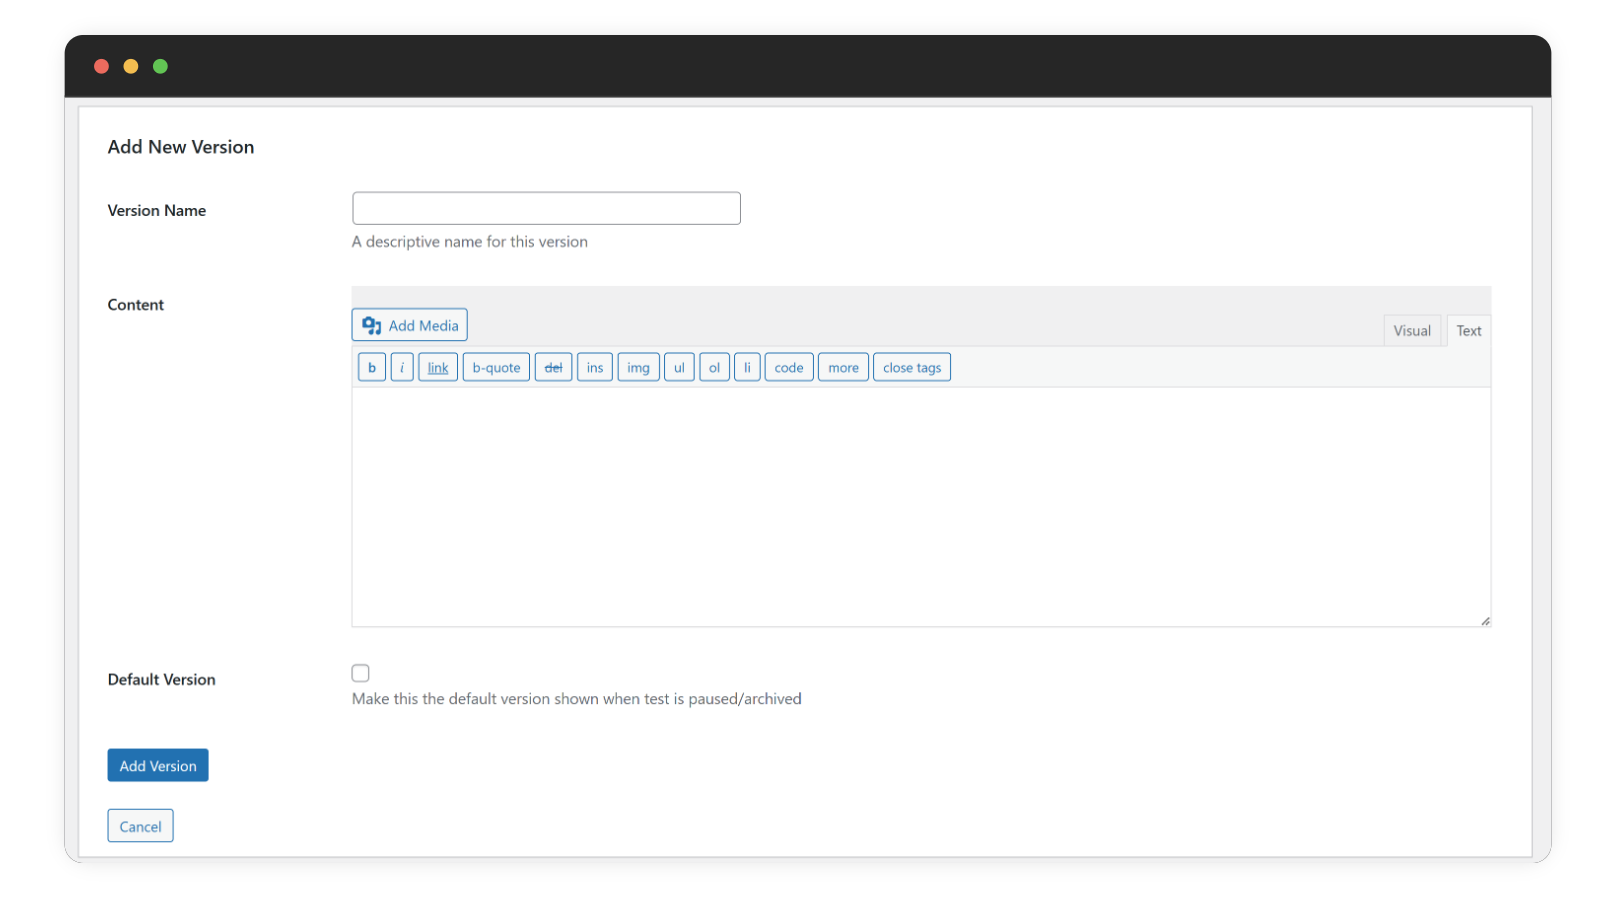Click the 'Version Name' field label
Image resolution: width=1616 pixels, height=903 pixels.
click(x=157, y=211)
